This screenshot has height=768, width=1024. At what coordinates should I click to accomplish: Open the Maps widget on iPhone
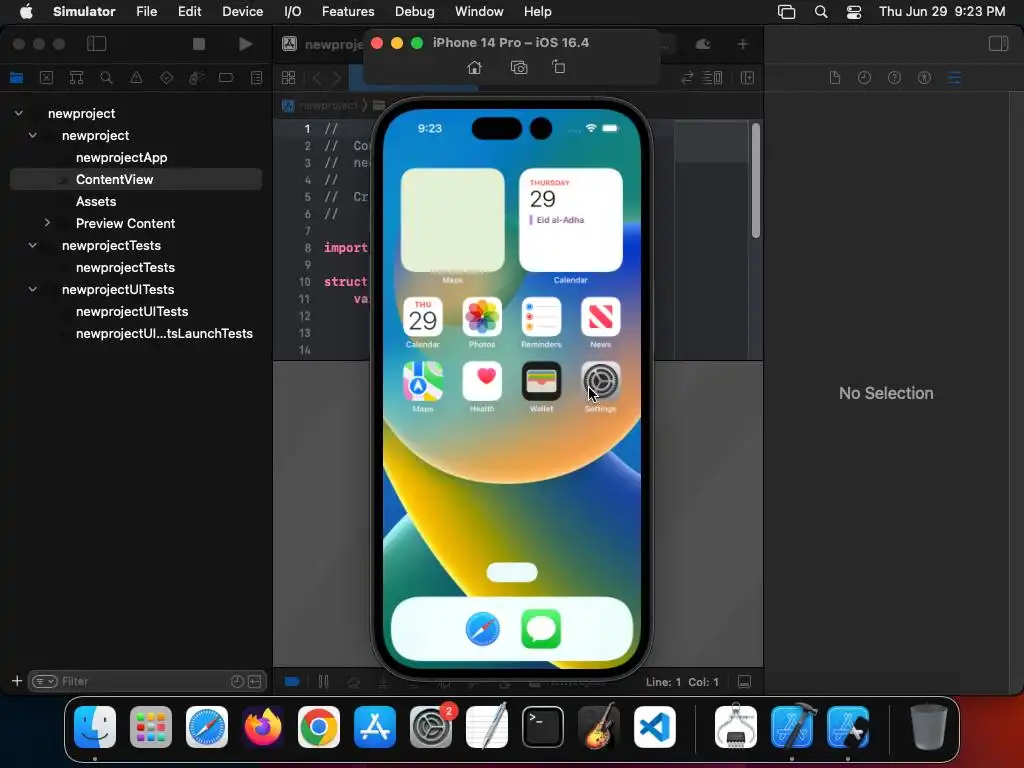453,220
